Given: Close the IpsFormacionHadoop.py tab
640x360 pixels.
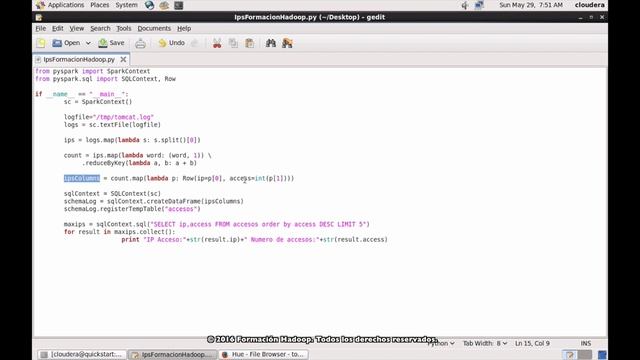Looking at the screenshot, I should pos(123,60).
